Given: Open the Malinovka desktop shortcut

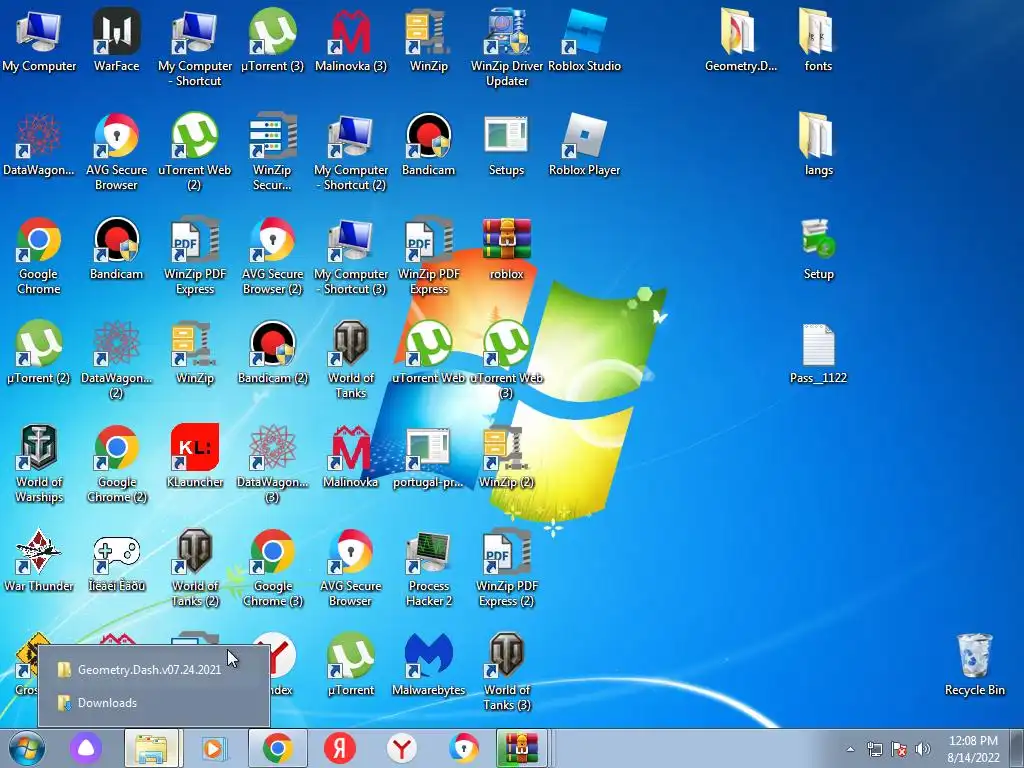Looking at the screenshot, I should coord(351,456).
